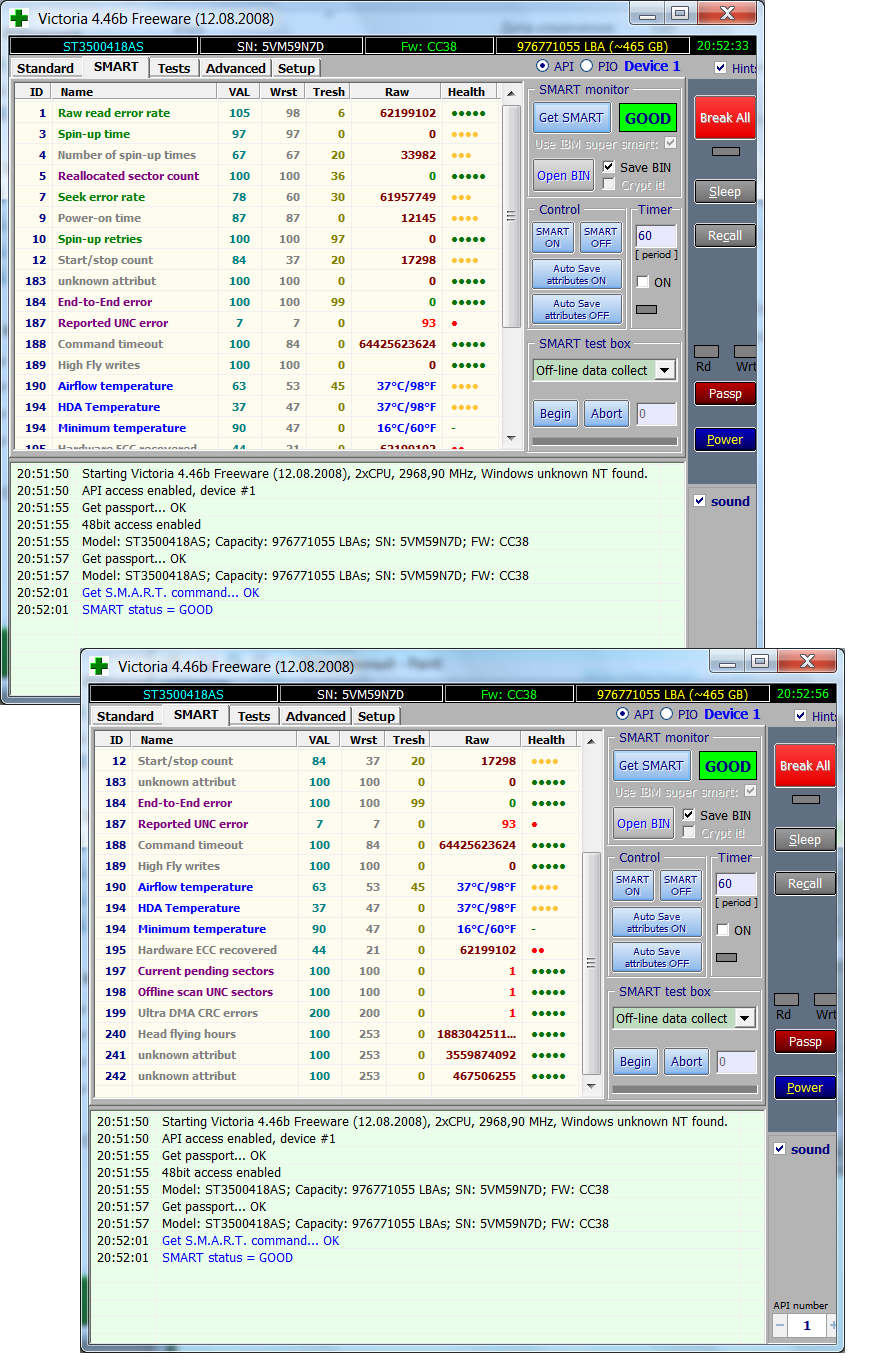
Task: Toggle the sound checkbox in the front window
Action: 780,1149
